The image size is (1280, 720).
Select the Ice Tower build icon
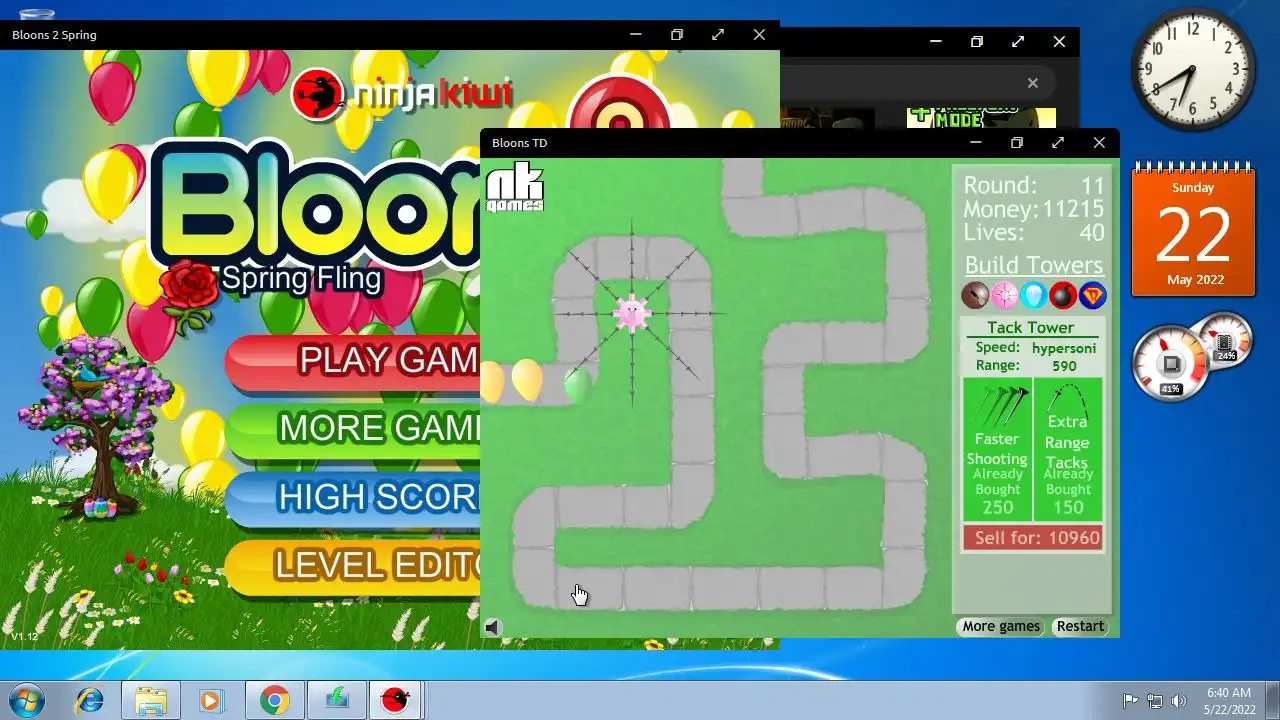click(1033, 295)
